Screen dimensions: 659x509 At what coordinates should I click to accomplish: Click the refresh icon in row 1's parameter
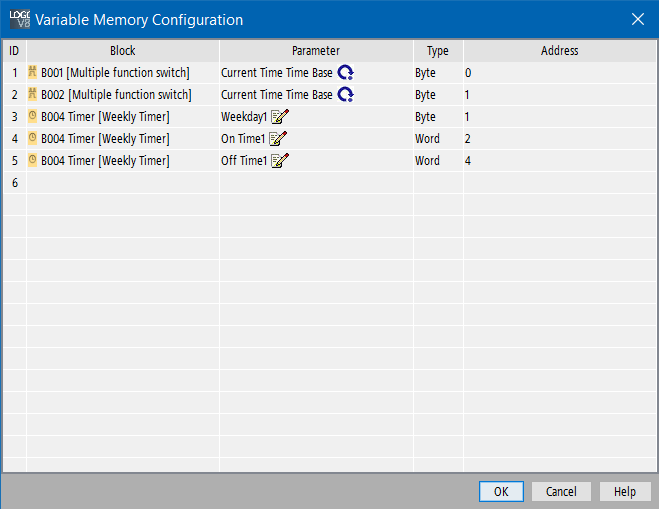point(346,73)
